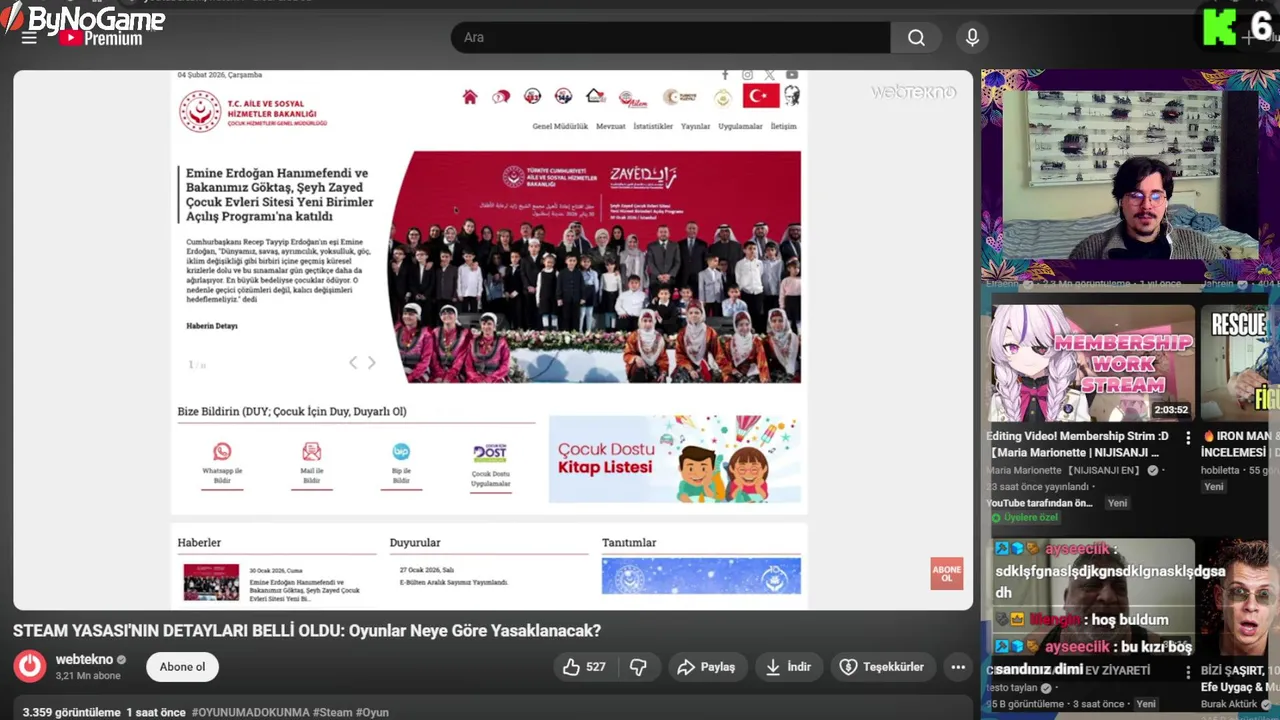The image size is (1280, 720).
Task: Open BİZİ ŞAŞIRT video thumbnail
Action: [x=1240, y=597]
